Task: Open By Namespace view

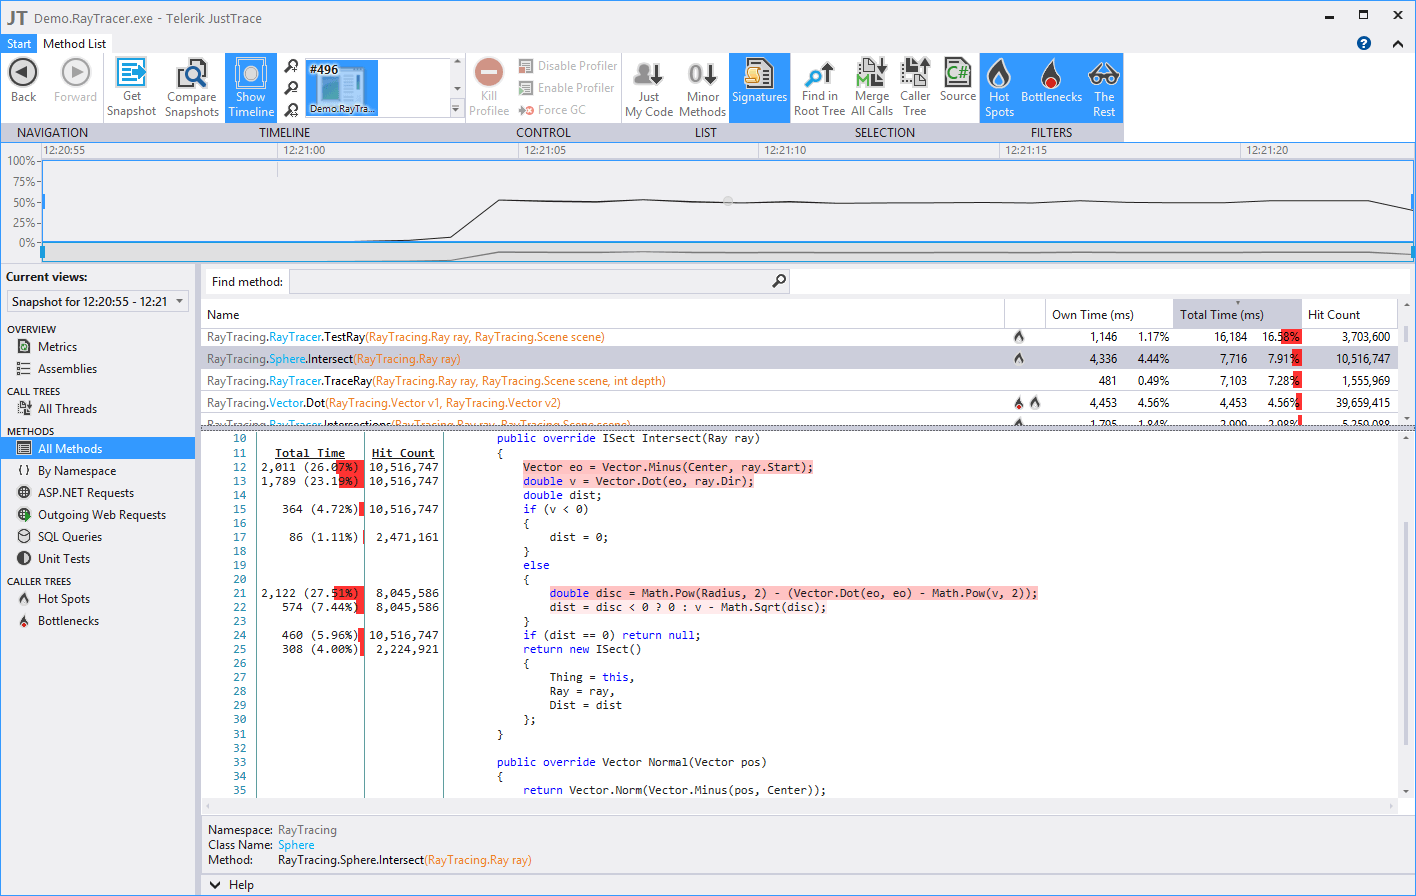Action: (x=77, y=471)
